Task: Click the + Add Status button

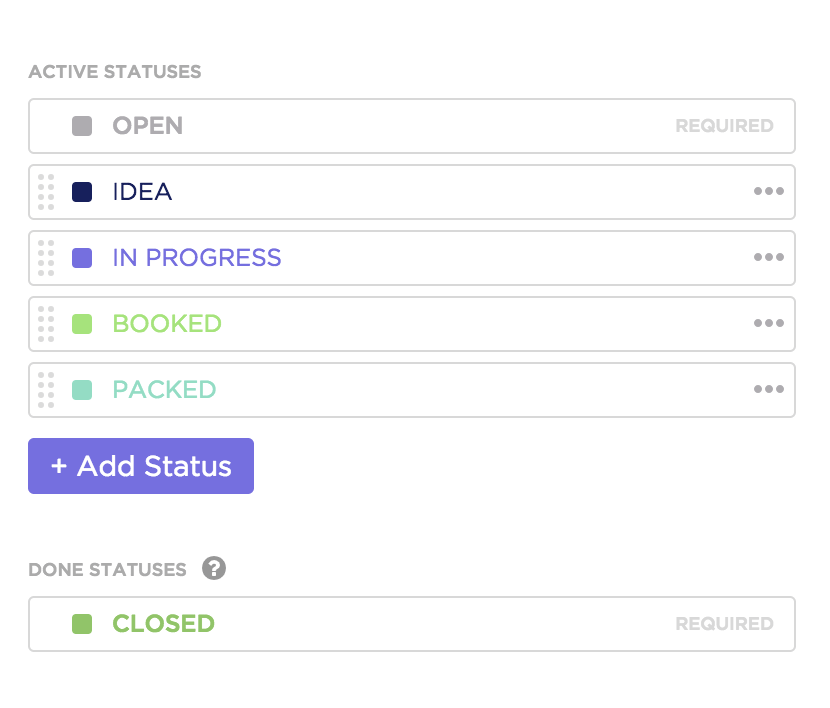Action: tap(141, 466)
